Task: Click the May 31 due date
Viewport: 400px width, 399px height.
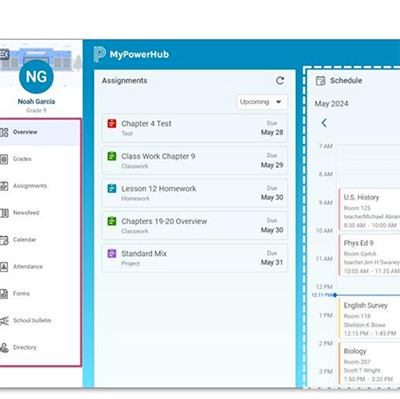Action: click(272, 263)
